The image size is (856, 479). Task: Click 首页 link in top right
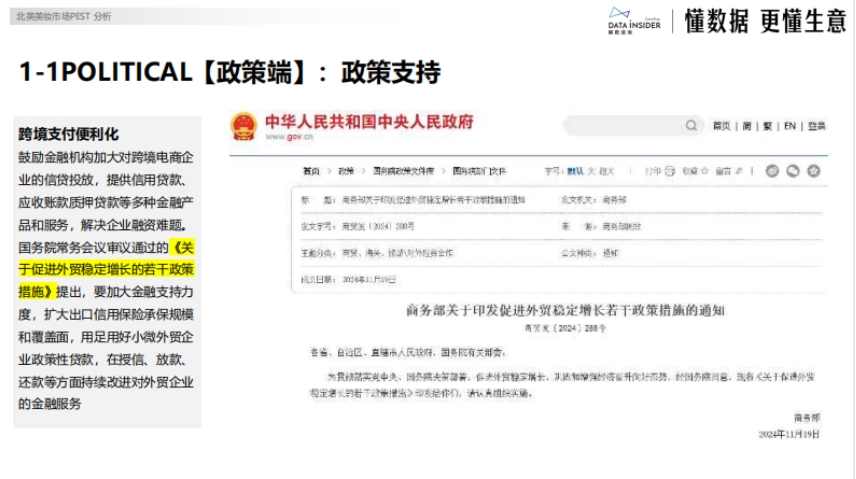pyautogui.click(x=721, y=126)
